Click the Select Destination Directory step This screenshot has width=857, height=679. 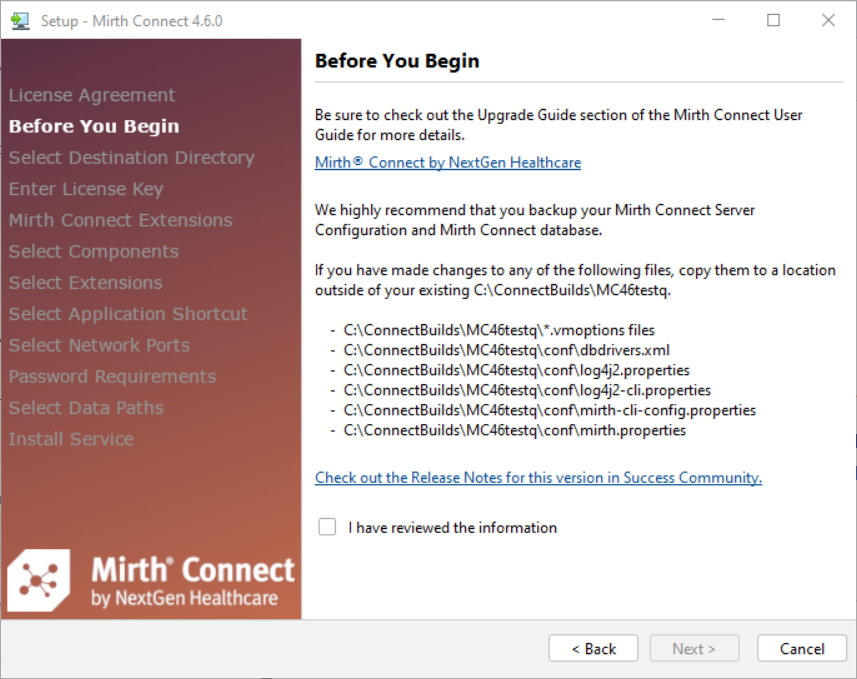pos(132,157)
